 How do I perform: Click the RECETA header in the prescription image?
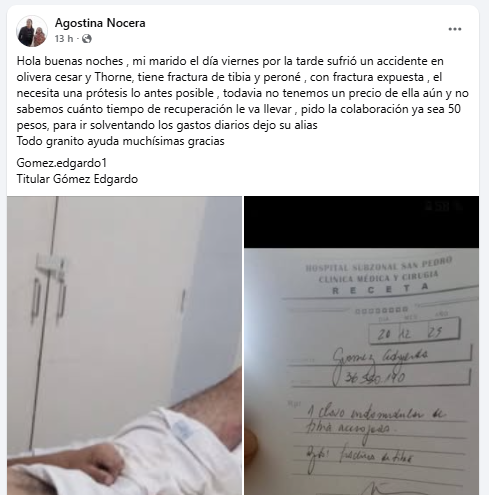point(380,290)
